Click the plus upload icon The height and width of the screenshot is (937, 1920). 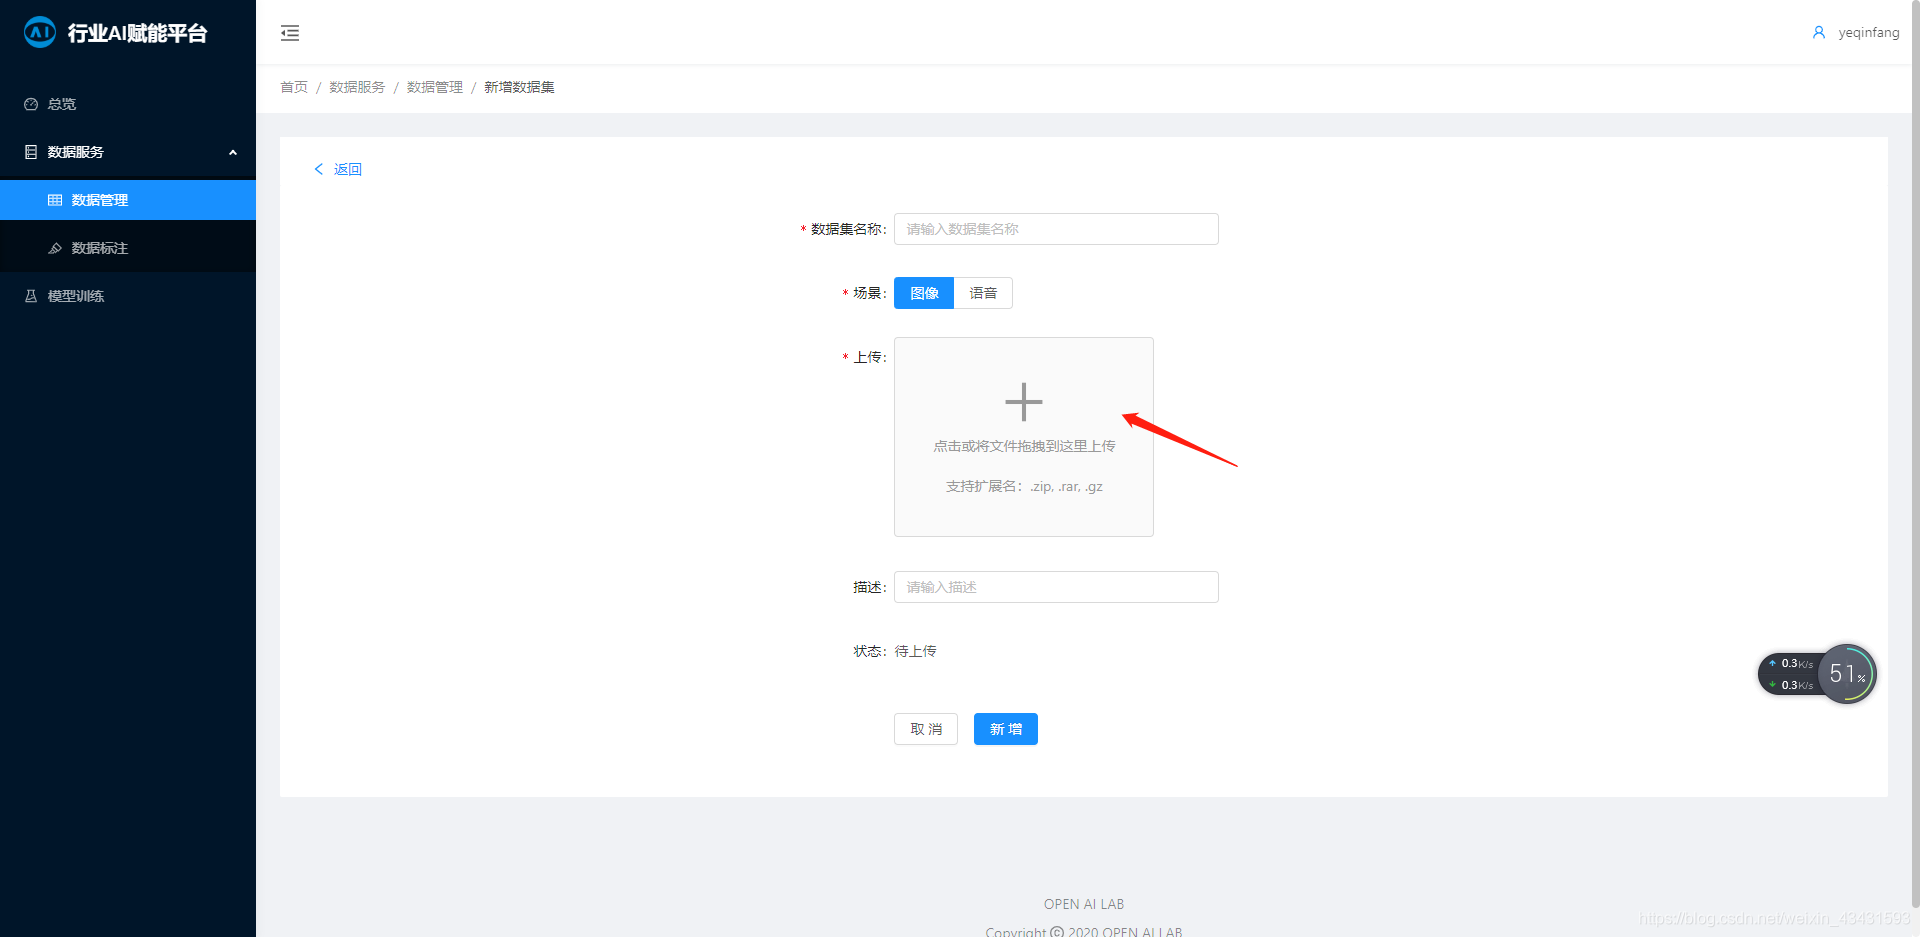click(x=1024, y=402)
